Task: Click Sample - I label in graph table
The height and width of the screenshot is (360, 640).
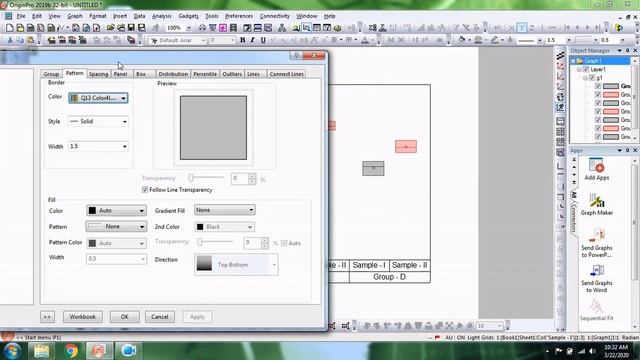Action: [x=369, y=265]
